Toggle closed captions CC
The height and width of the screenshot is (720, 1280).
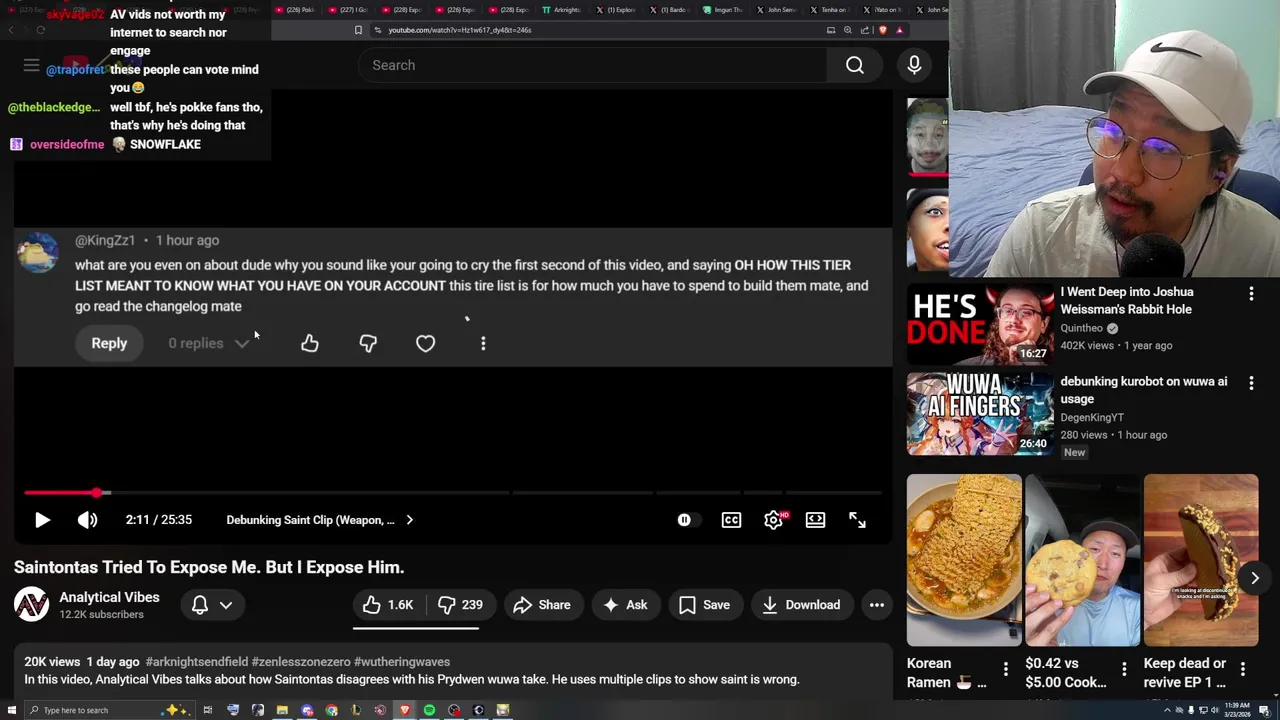click(x=731, y=520)
